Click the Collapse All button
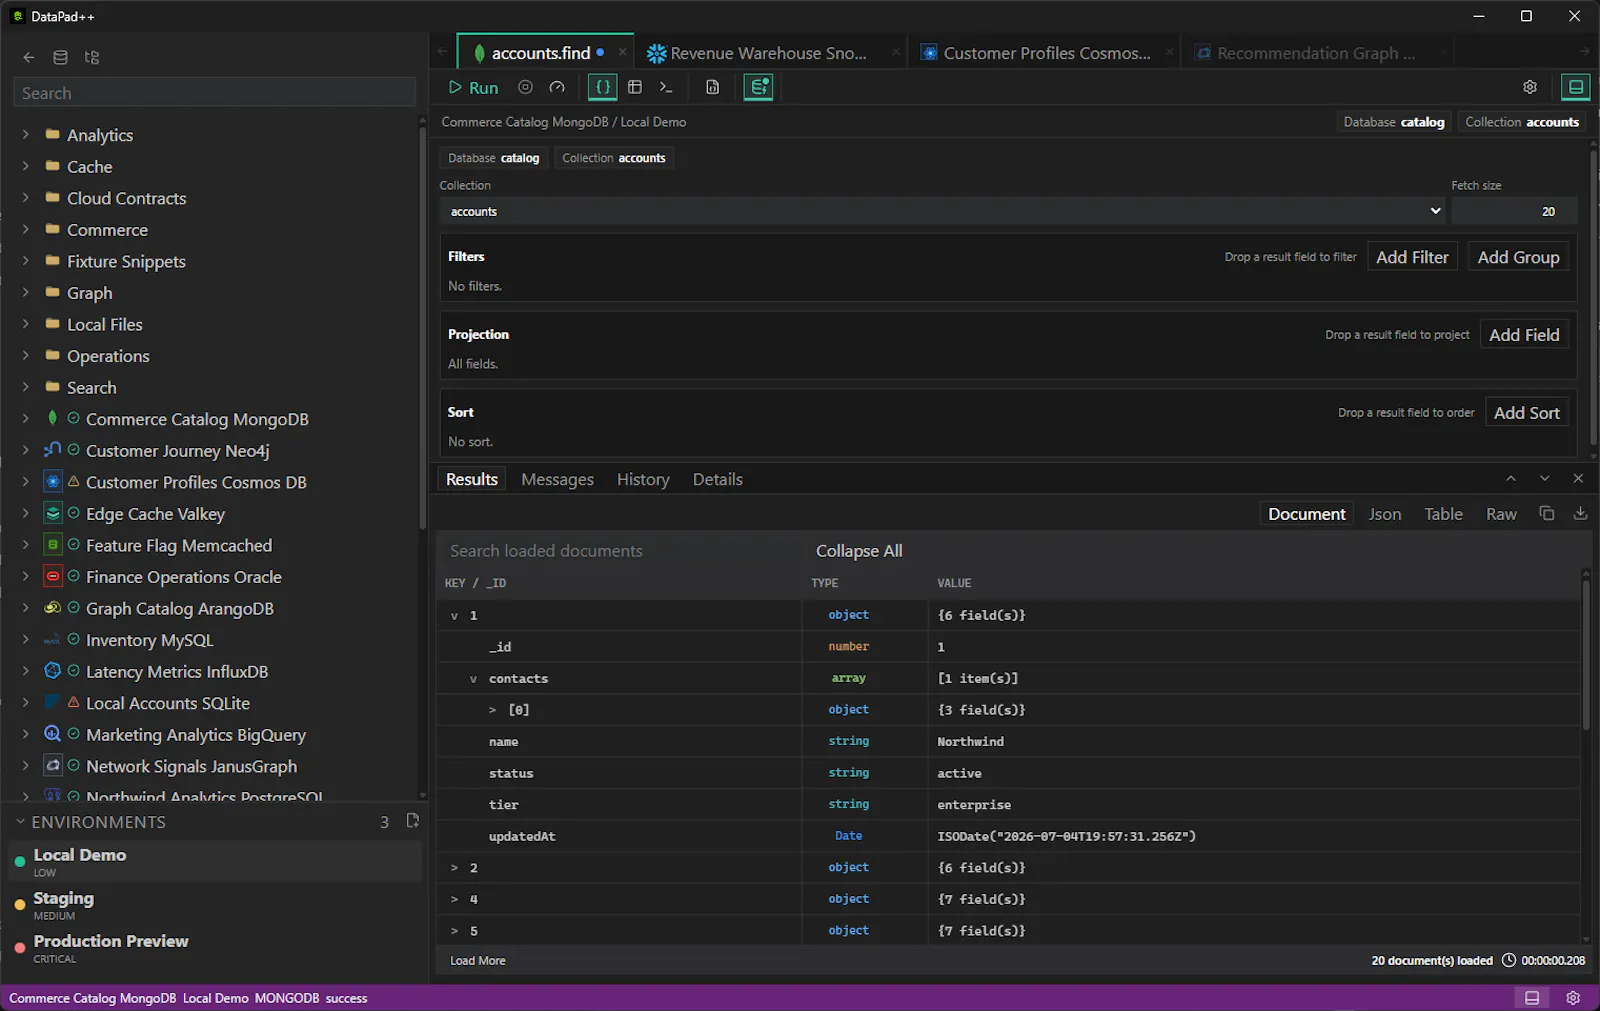The width and height of the screenshot is (1600, 1011). pos(859,551)
